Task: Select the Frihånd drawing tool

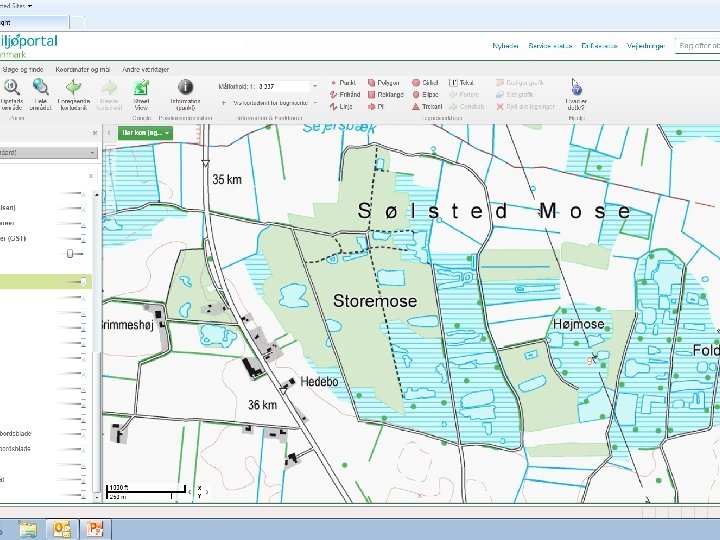Action: pos(345,95)
